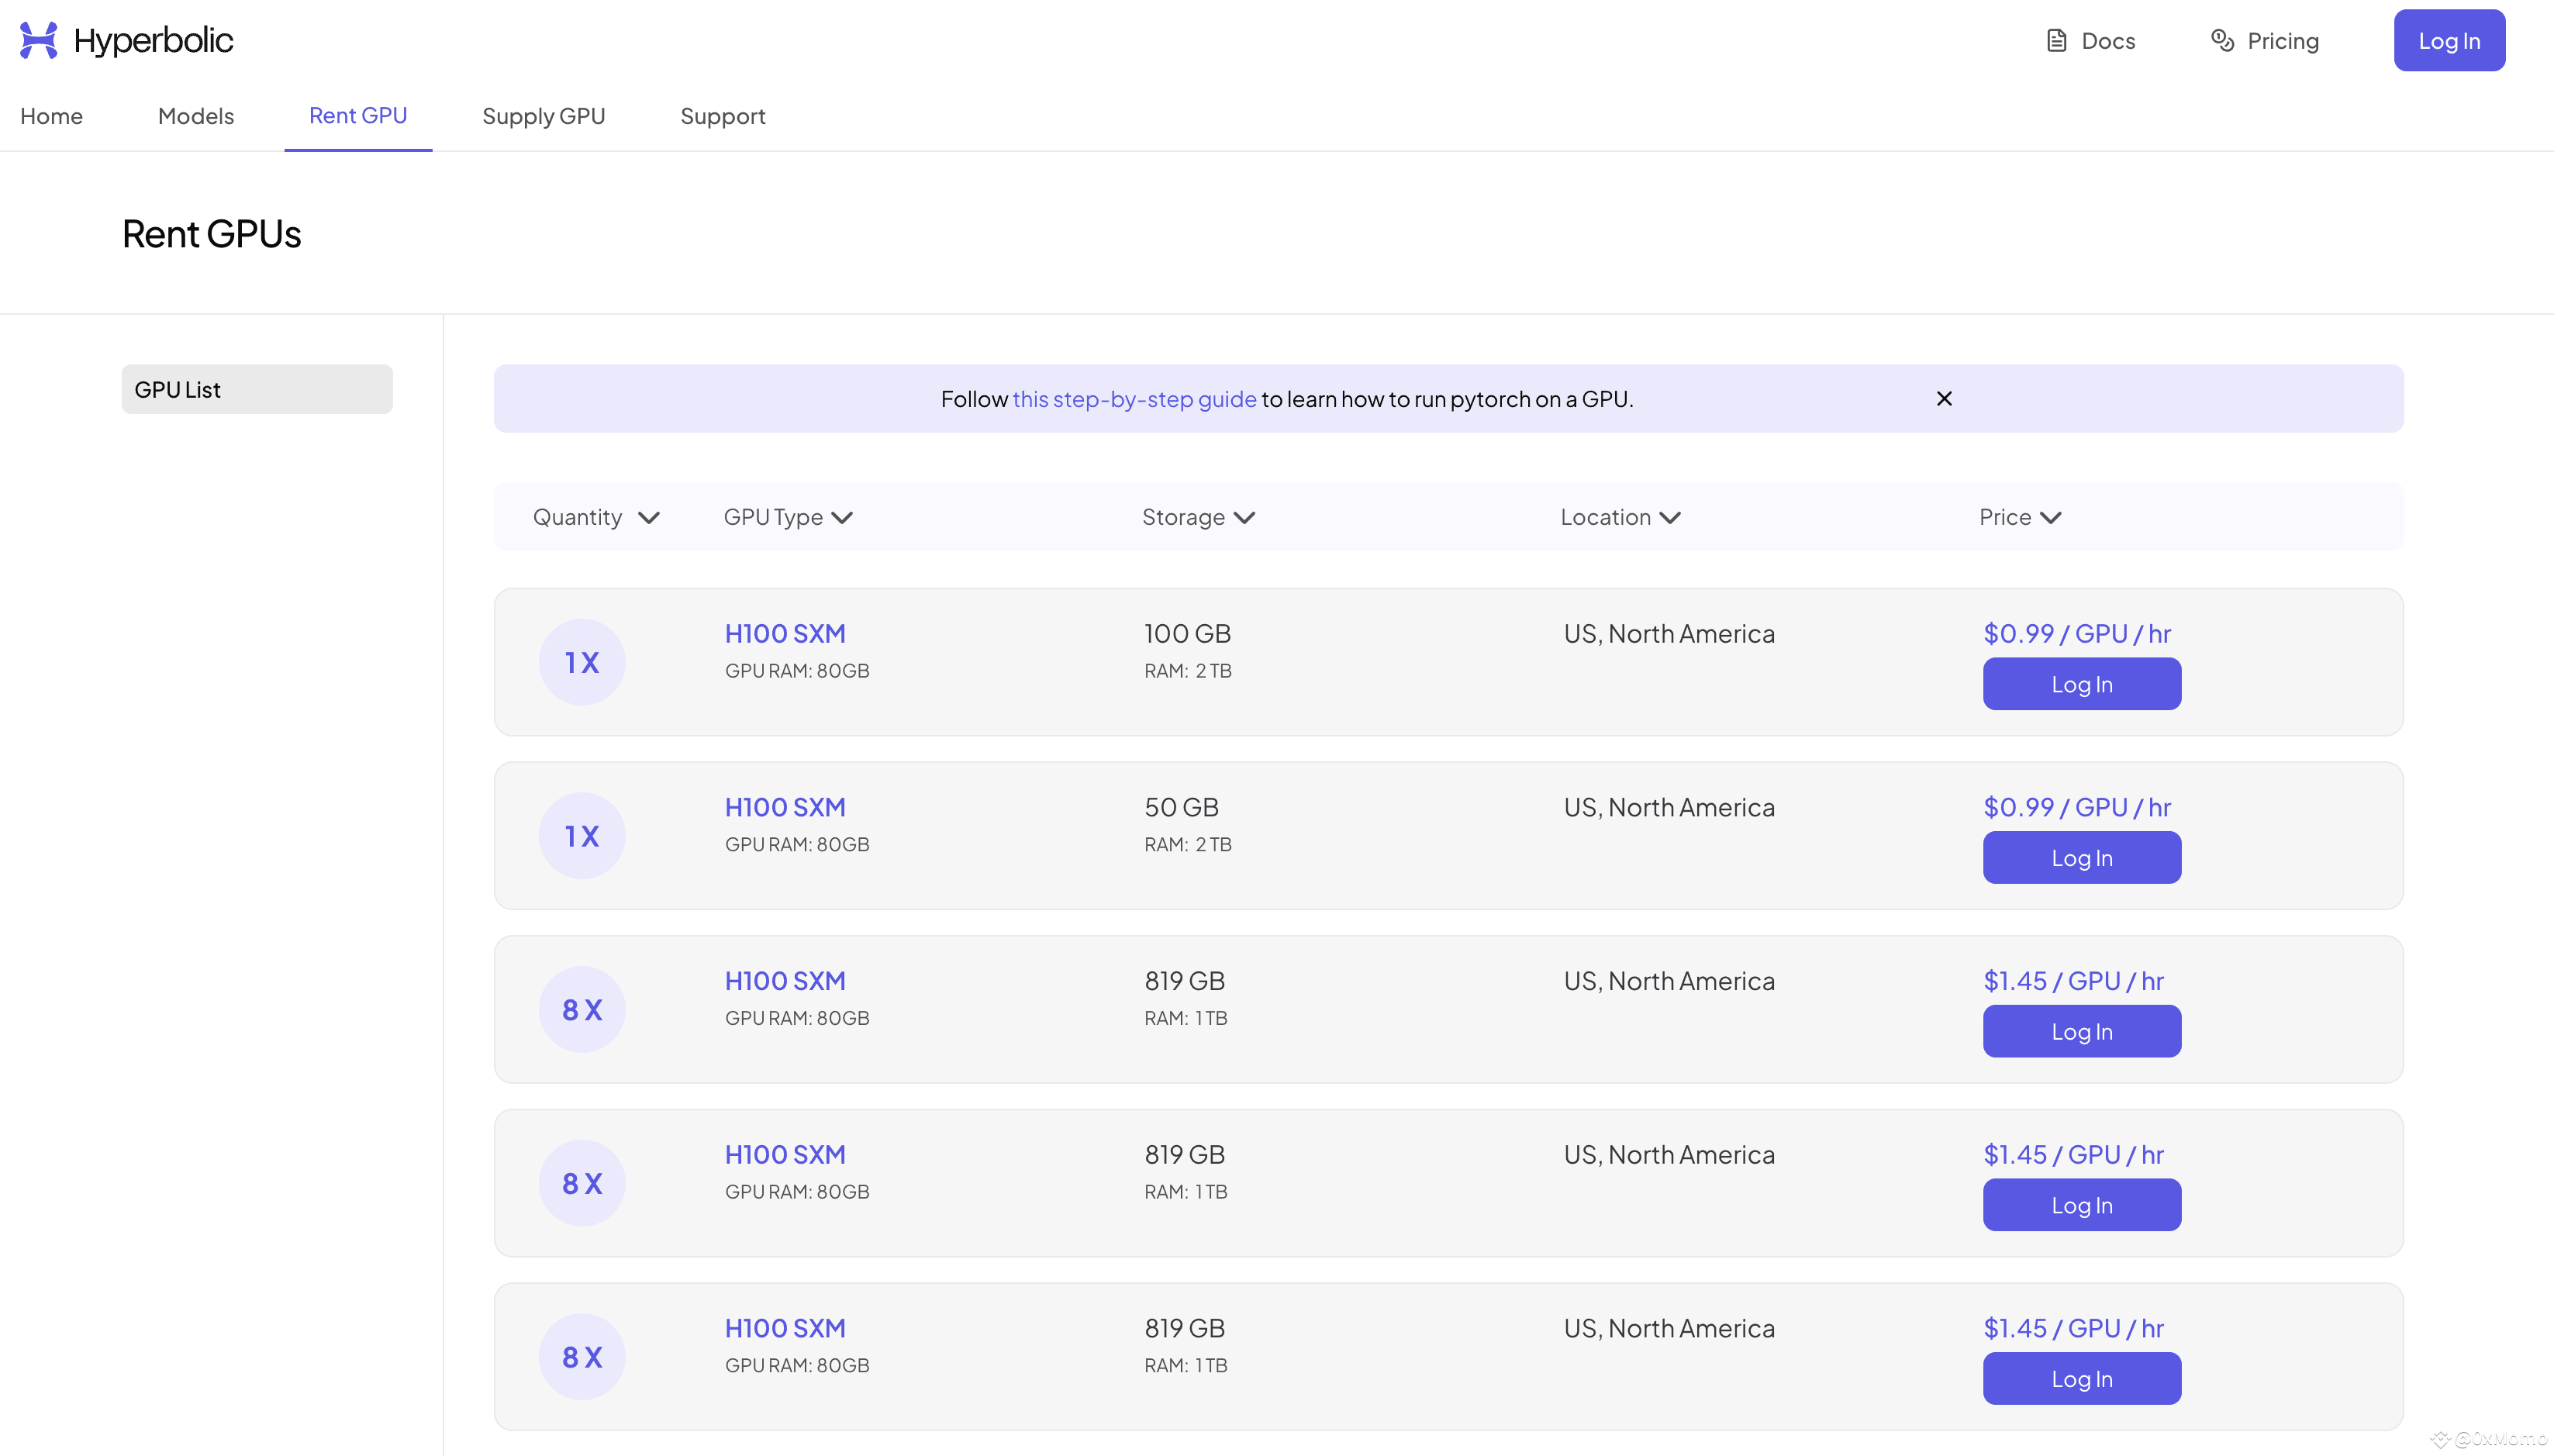Click the 1X badge for 100 GB listing
2554x1456 pixels.
pyautogui.click(x=581, y=662)
